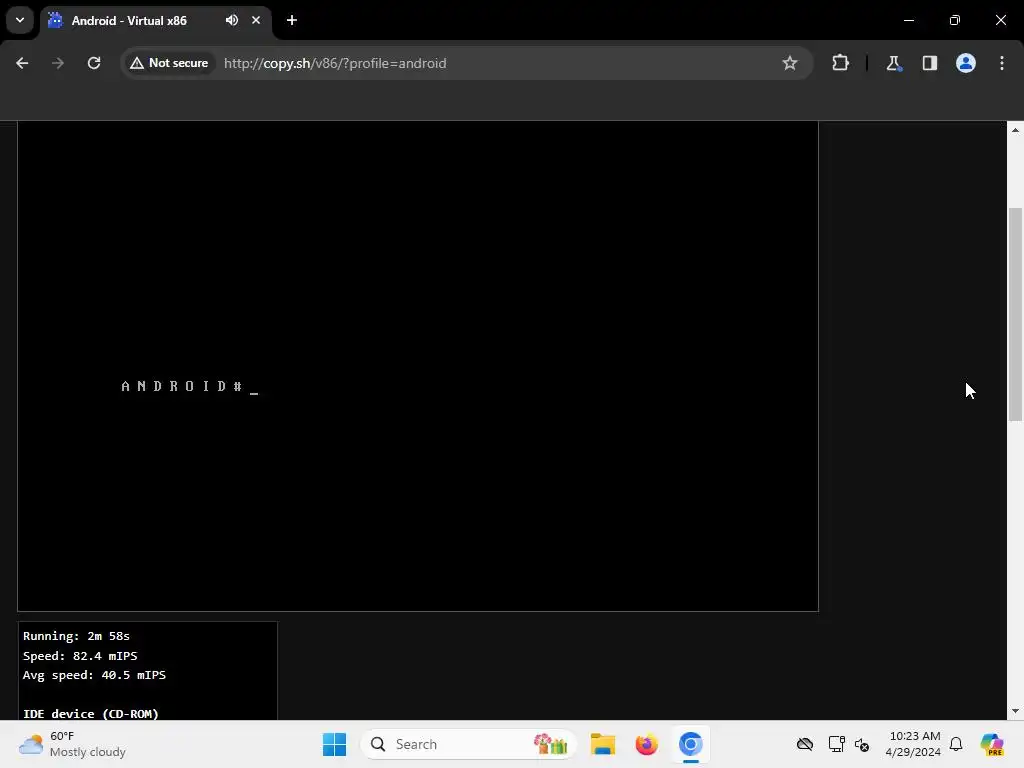Open the network display tray icon
This screenshot has width=1024, height=768.
click(836, 744)
